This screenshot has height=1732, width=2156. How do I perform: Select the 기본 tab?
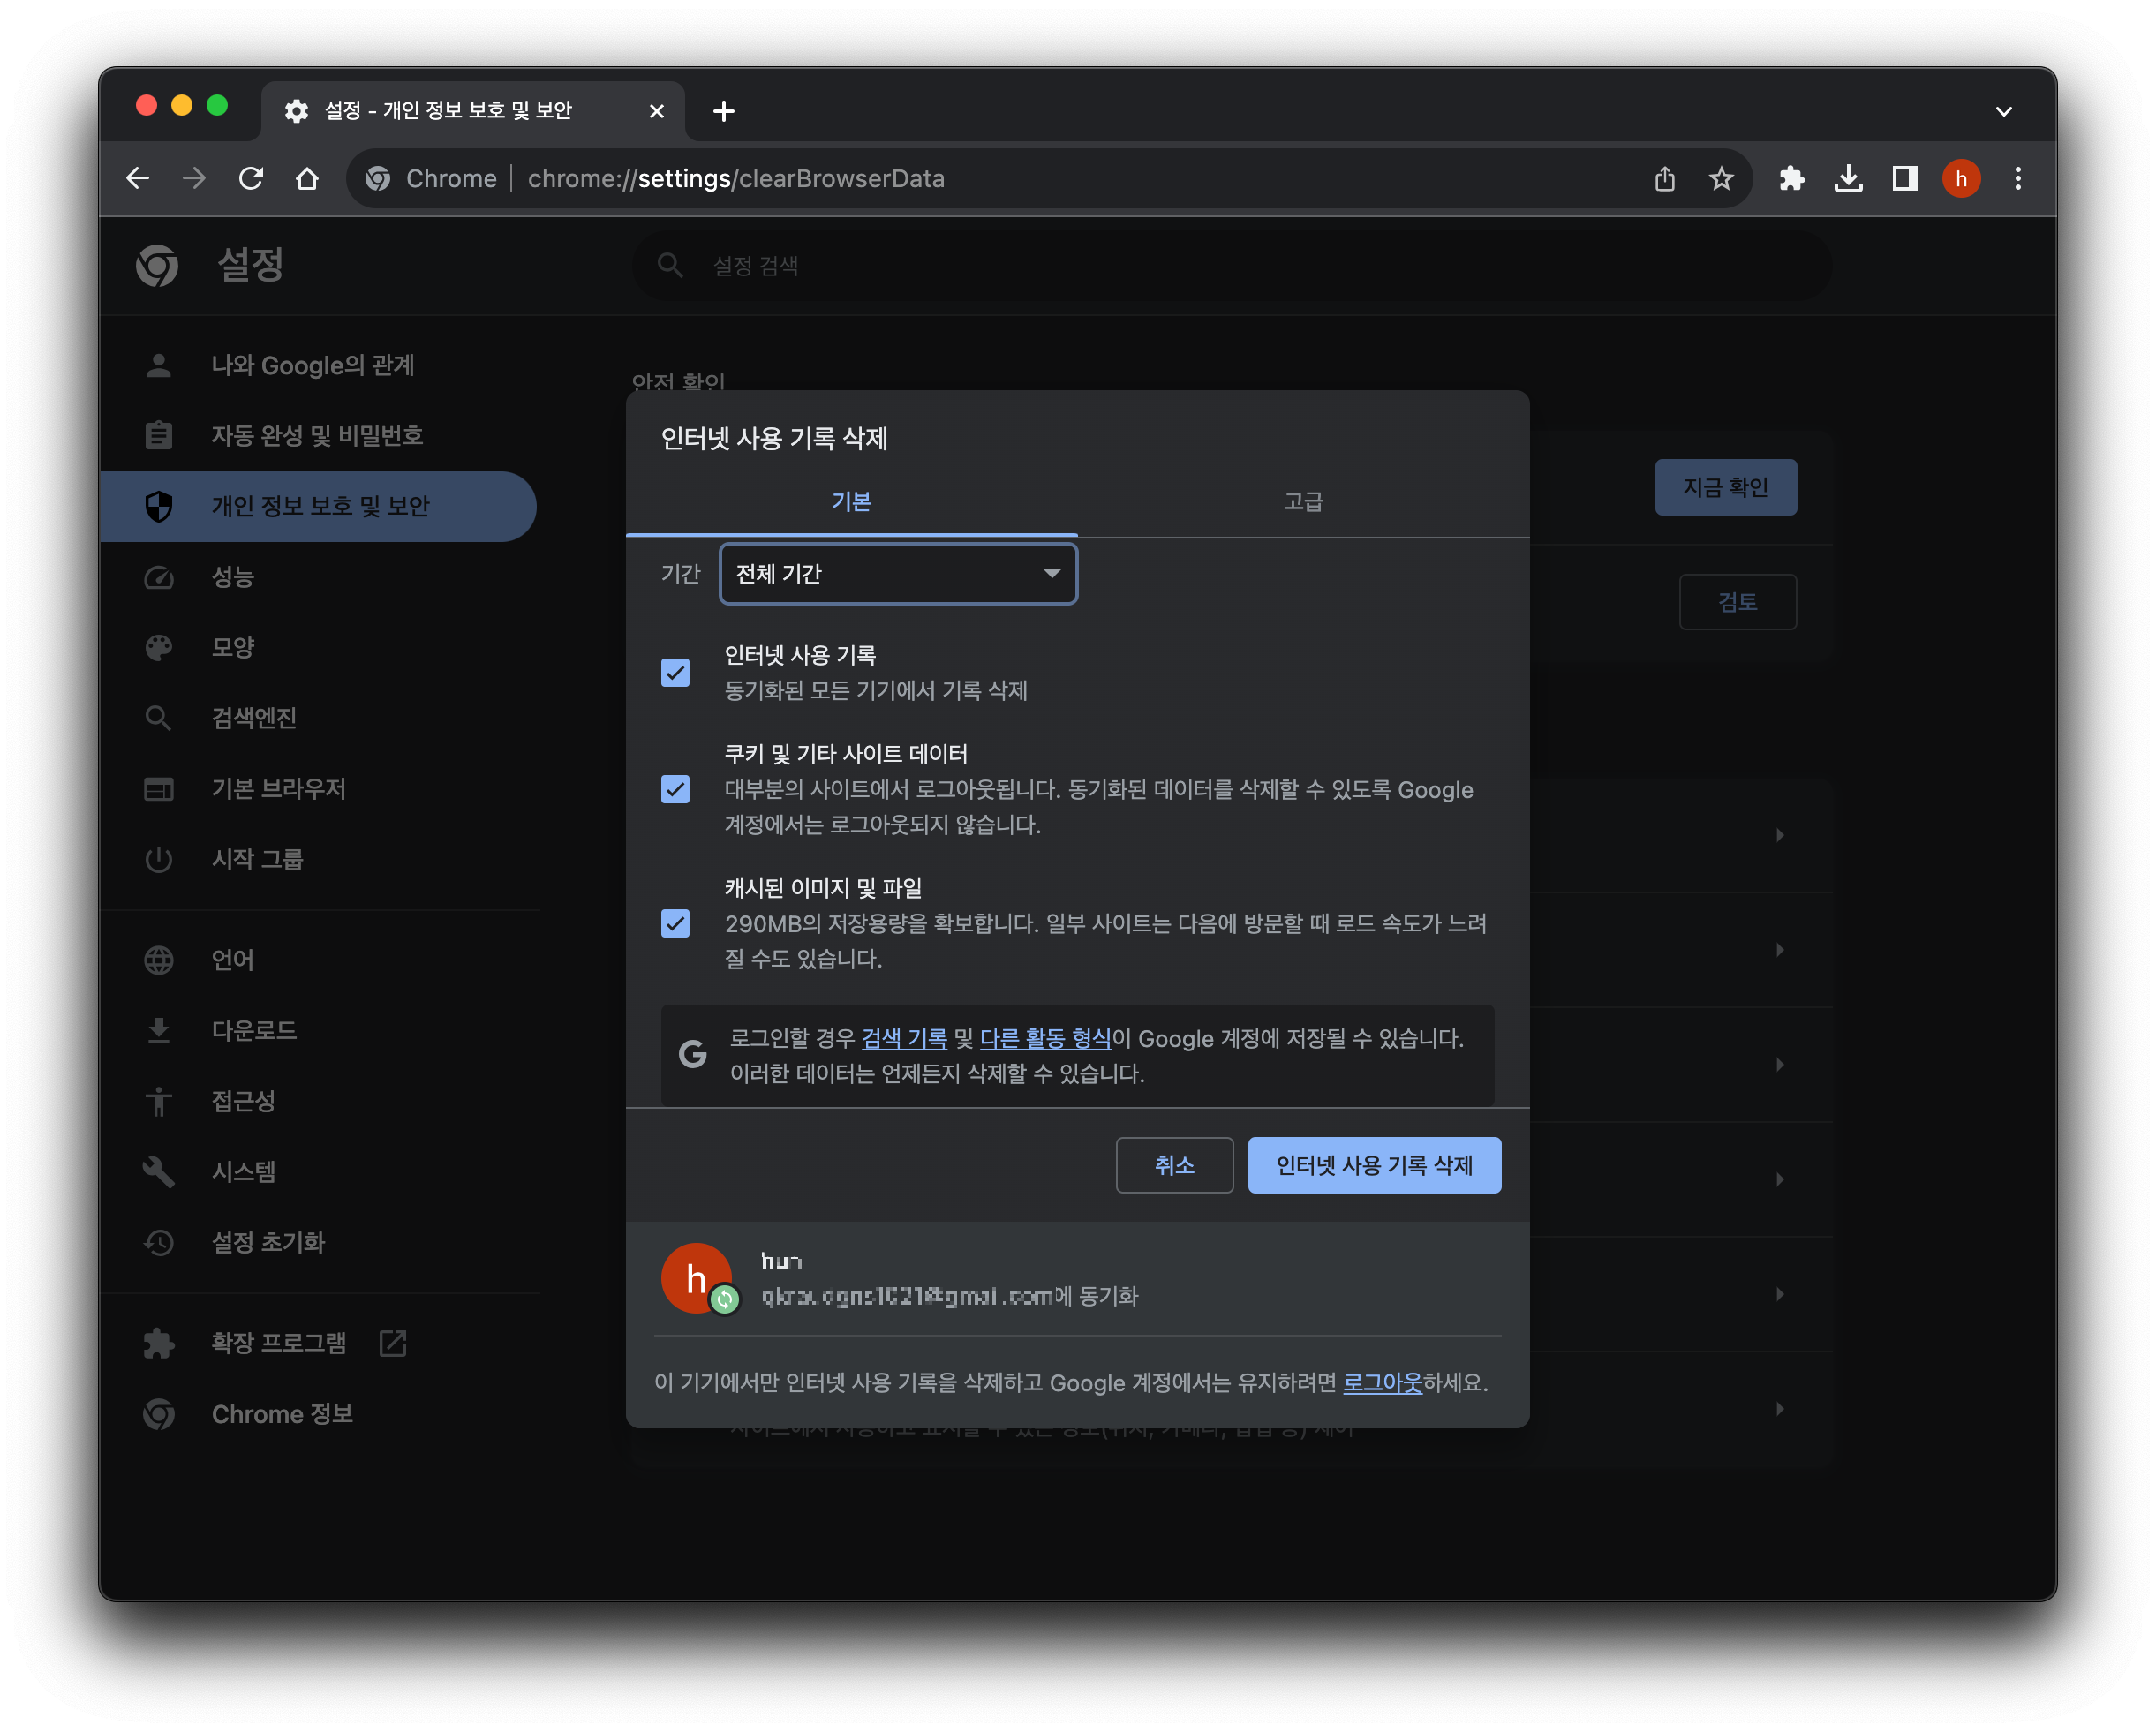coord(851,502)
